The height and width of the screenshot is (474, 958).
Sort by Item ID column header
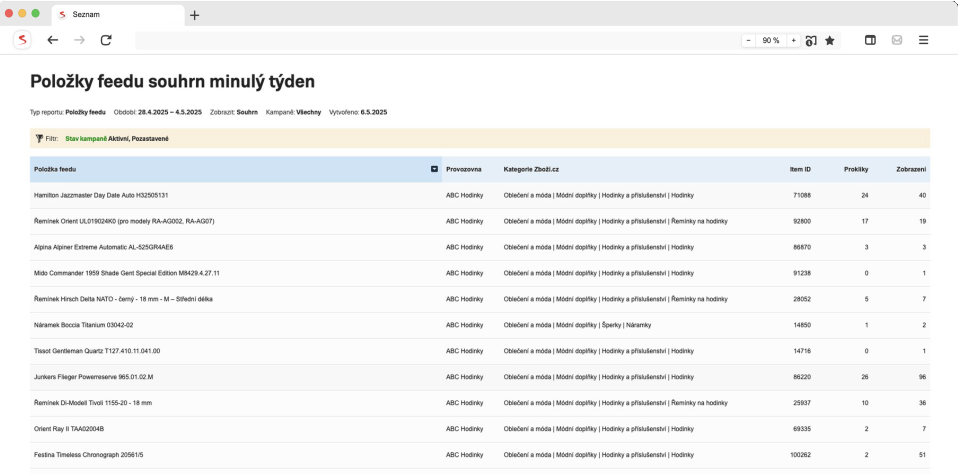tap(800, 169)
